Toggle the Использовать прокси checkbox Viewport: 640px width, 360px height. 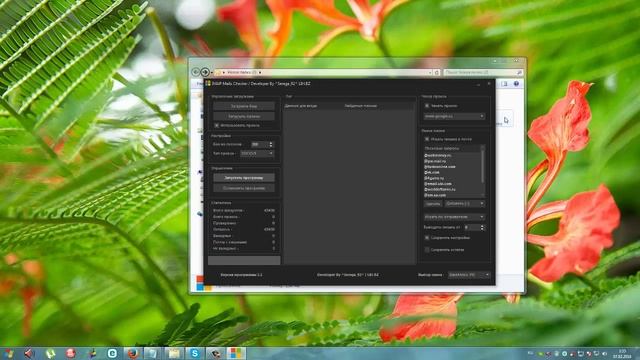[x=217, y=125]
